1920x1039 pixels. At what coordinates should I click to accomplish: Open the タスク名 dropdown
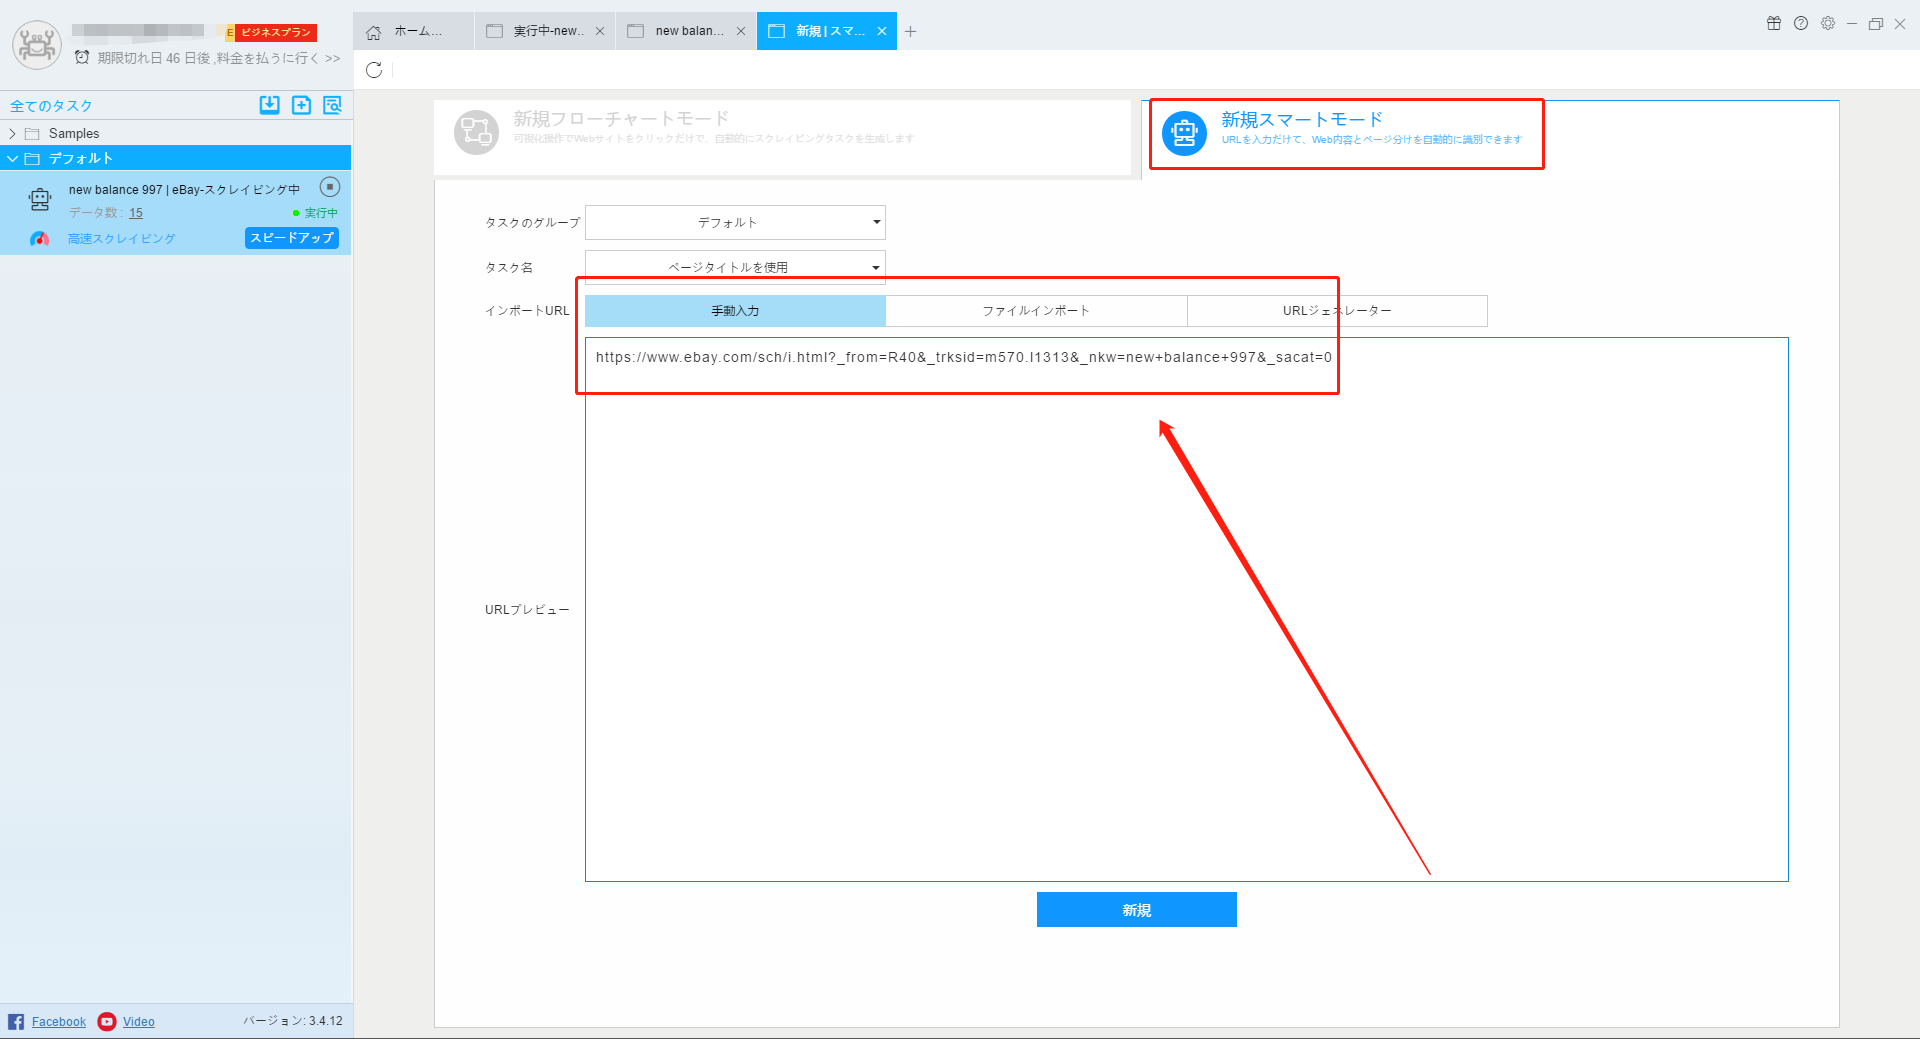click(735, 267)
